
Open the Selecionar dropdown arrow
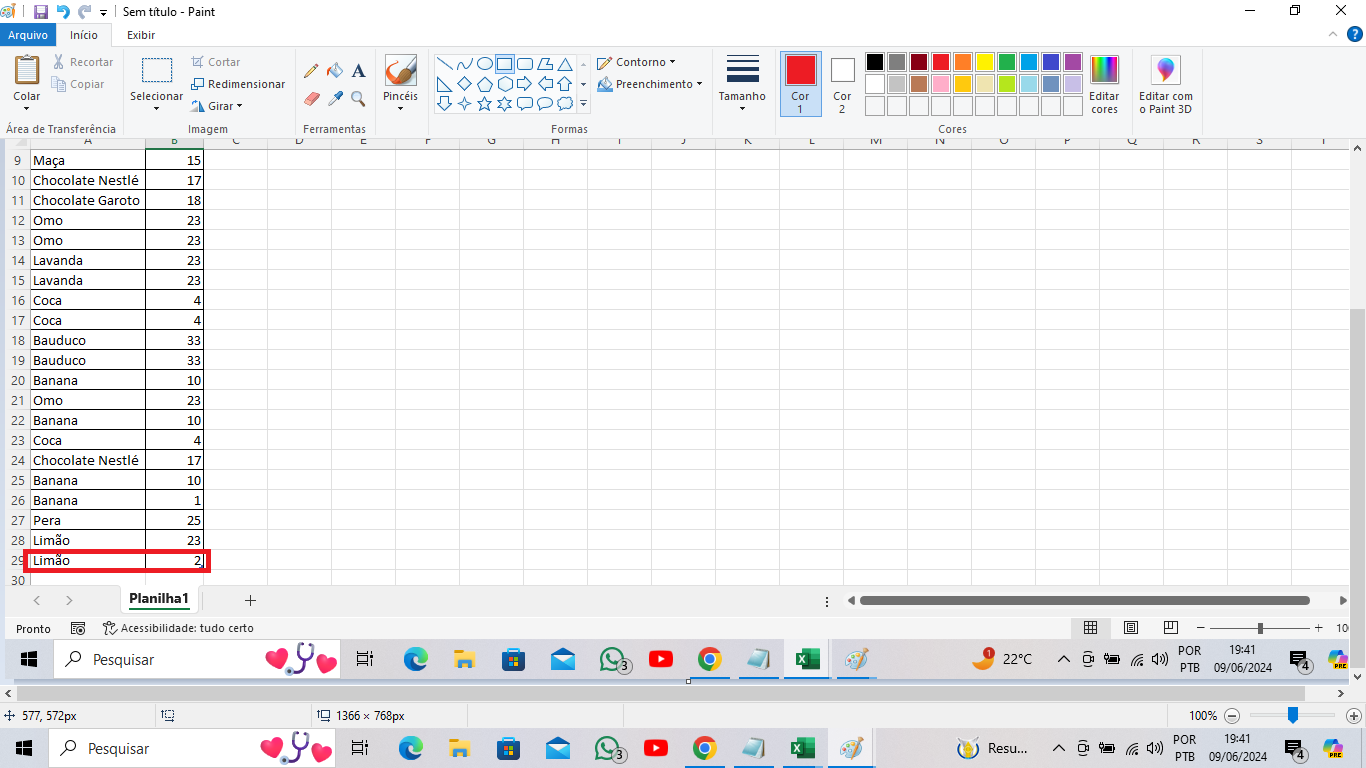pyautogui.click(x=157, y=108)
